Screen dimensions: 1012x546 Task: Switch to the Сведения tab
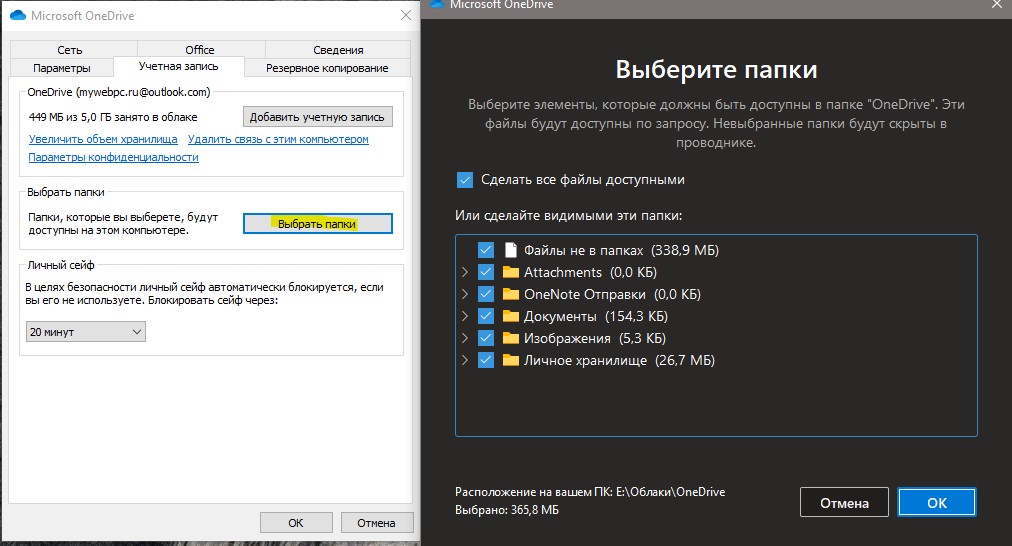tap(338, 50)
